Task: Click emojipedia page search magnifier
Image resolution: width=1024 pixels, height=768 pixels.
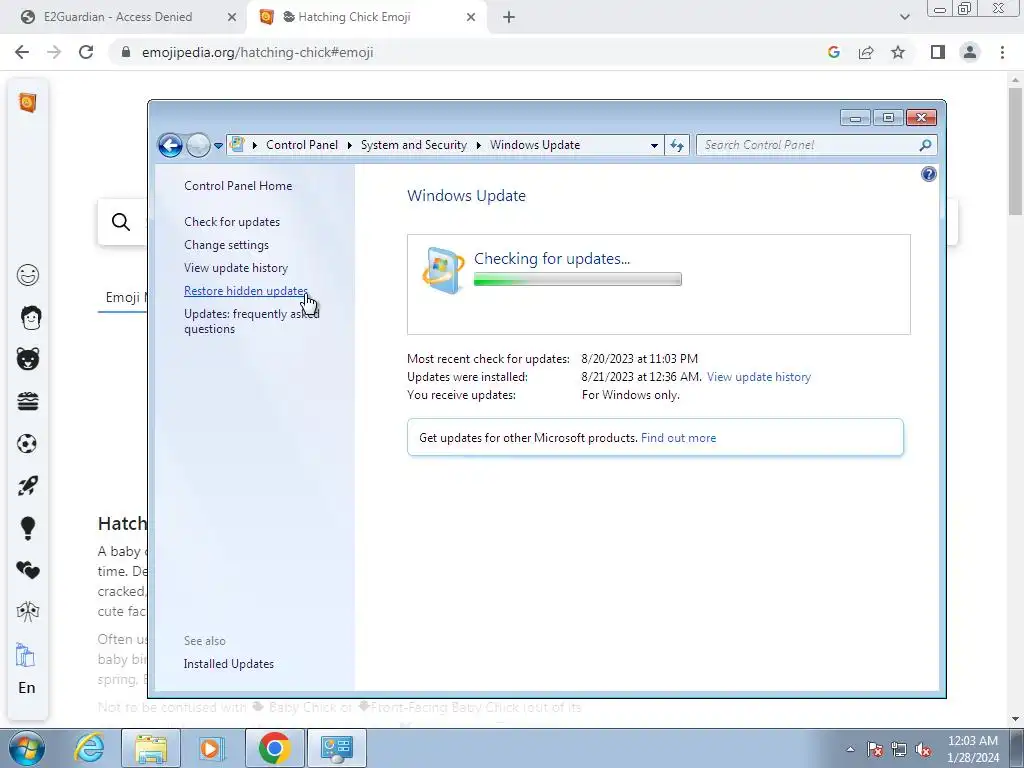Action: point(121,222)
